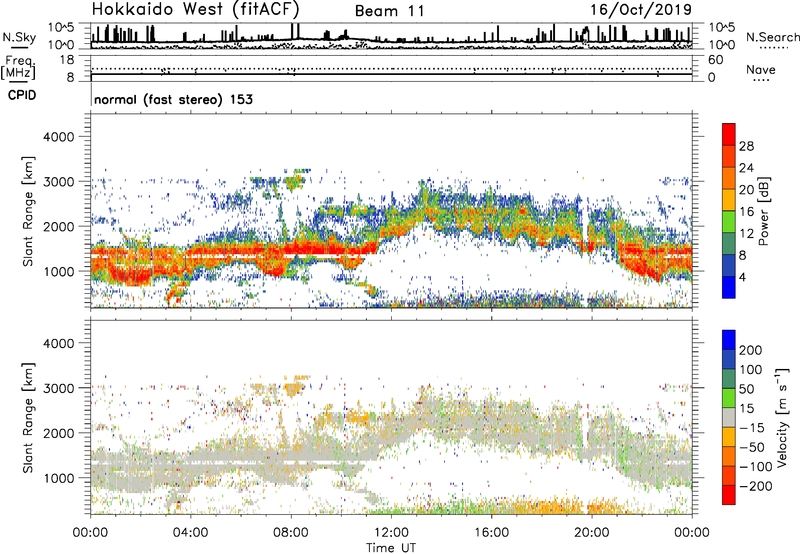Pick the teal Velocity swatch between 100 and 50

tap(729, 379)
